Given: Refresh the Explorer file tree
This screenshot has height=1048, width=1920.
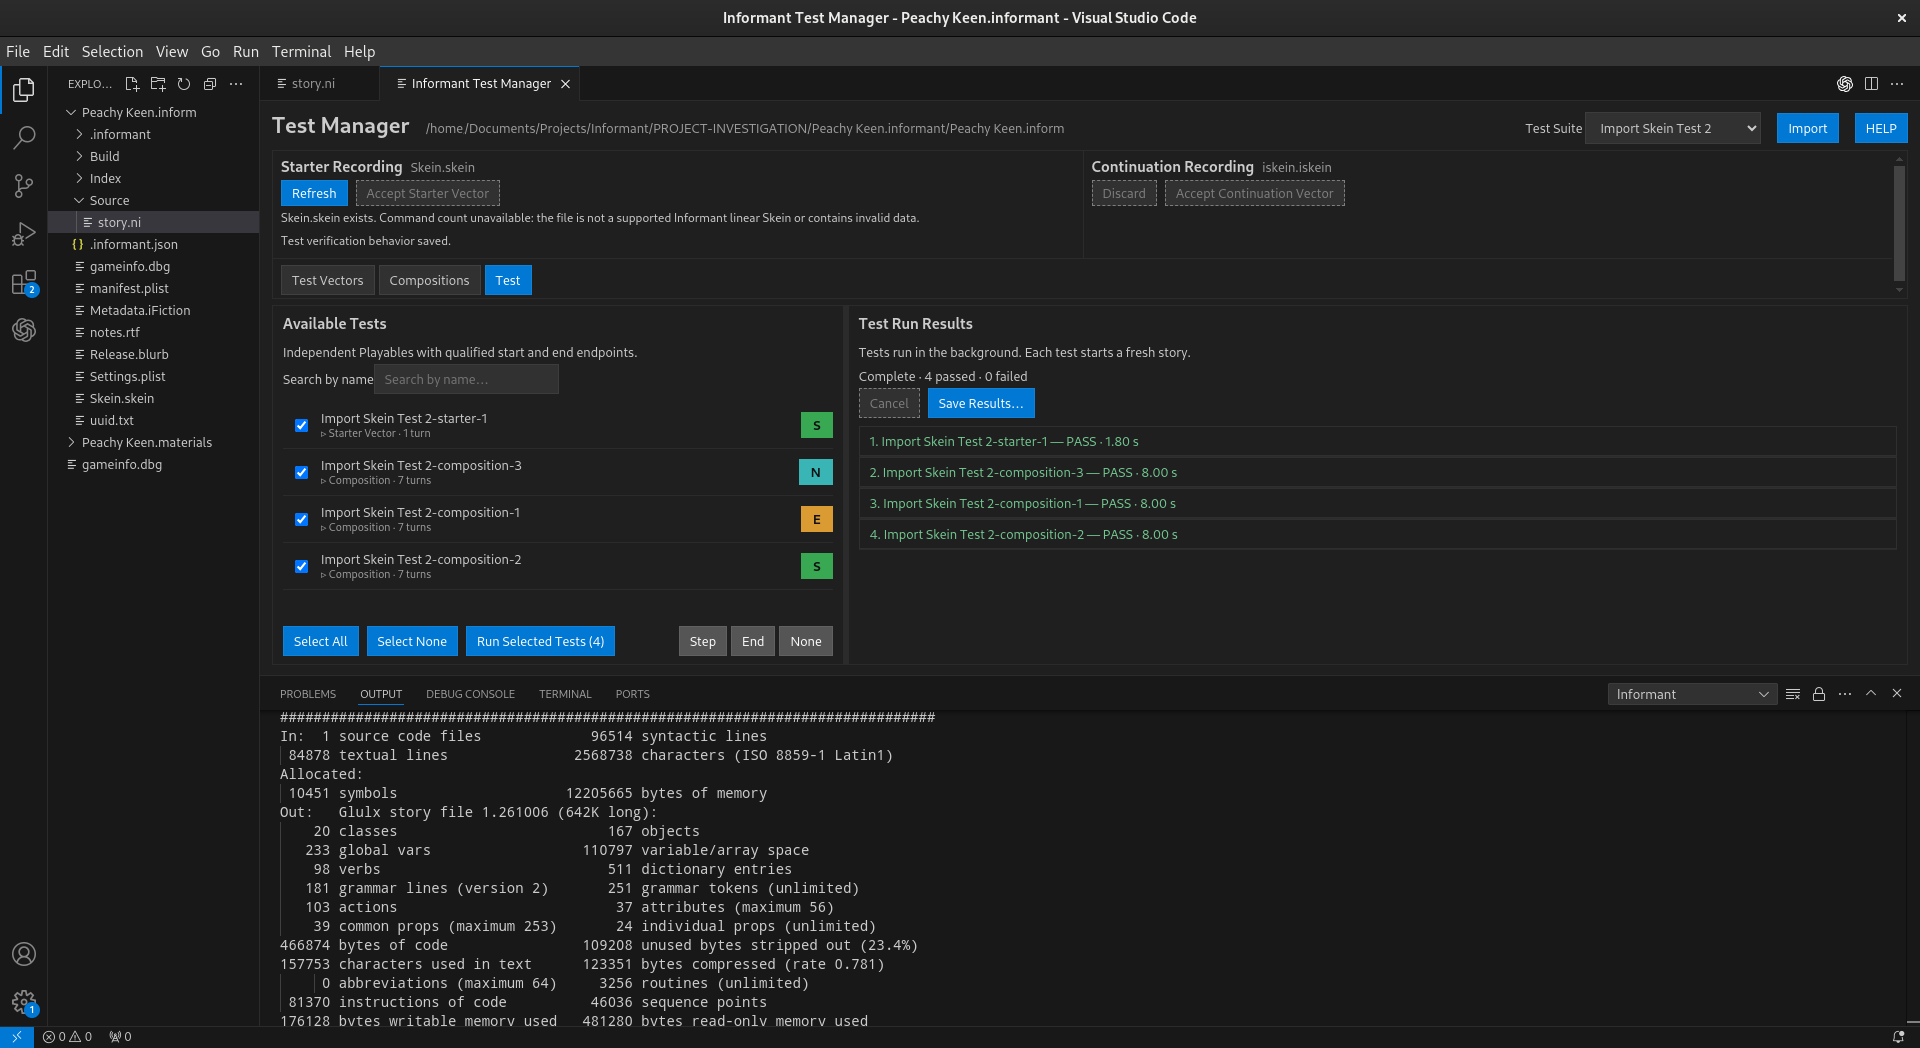Looking at the screenshot, I should click(x=184, y=84).
